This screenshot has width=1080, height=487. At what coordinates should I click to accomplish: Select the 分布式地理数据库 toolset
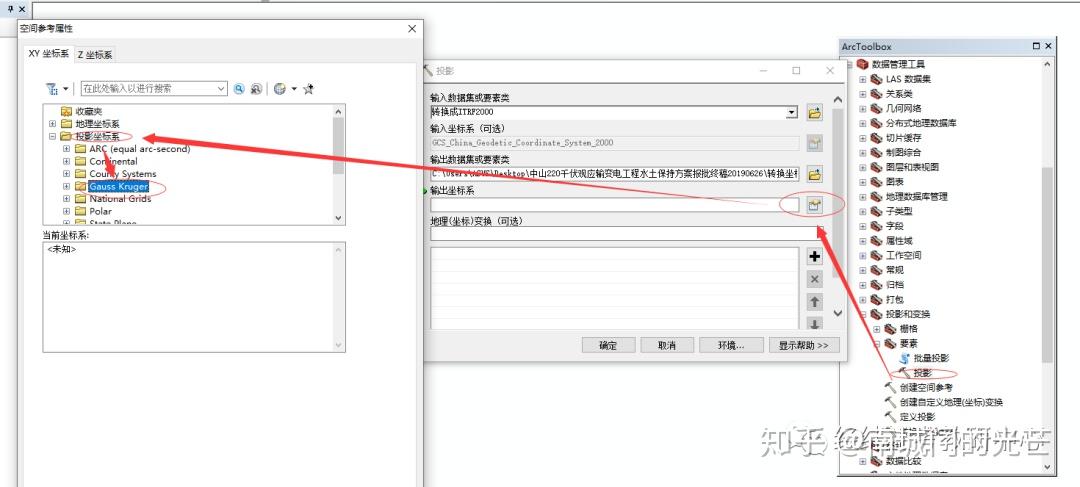point(921,123)
